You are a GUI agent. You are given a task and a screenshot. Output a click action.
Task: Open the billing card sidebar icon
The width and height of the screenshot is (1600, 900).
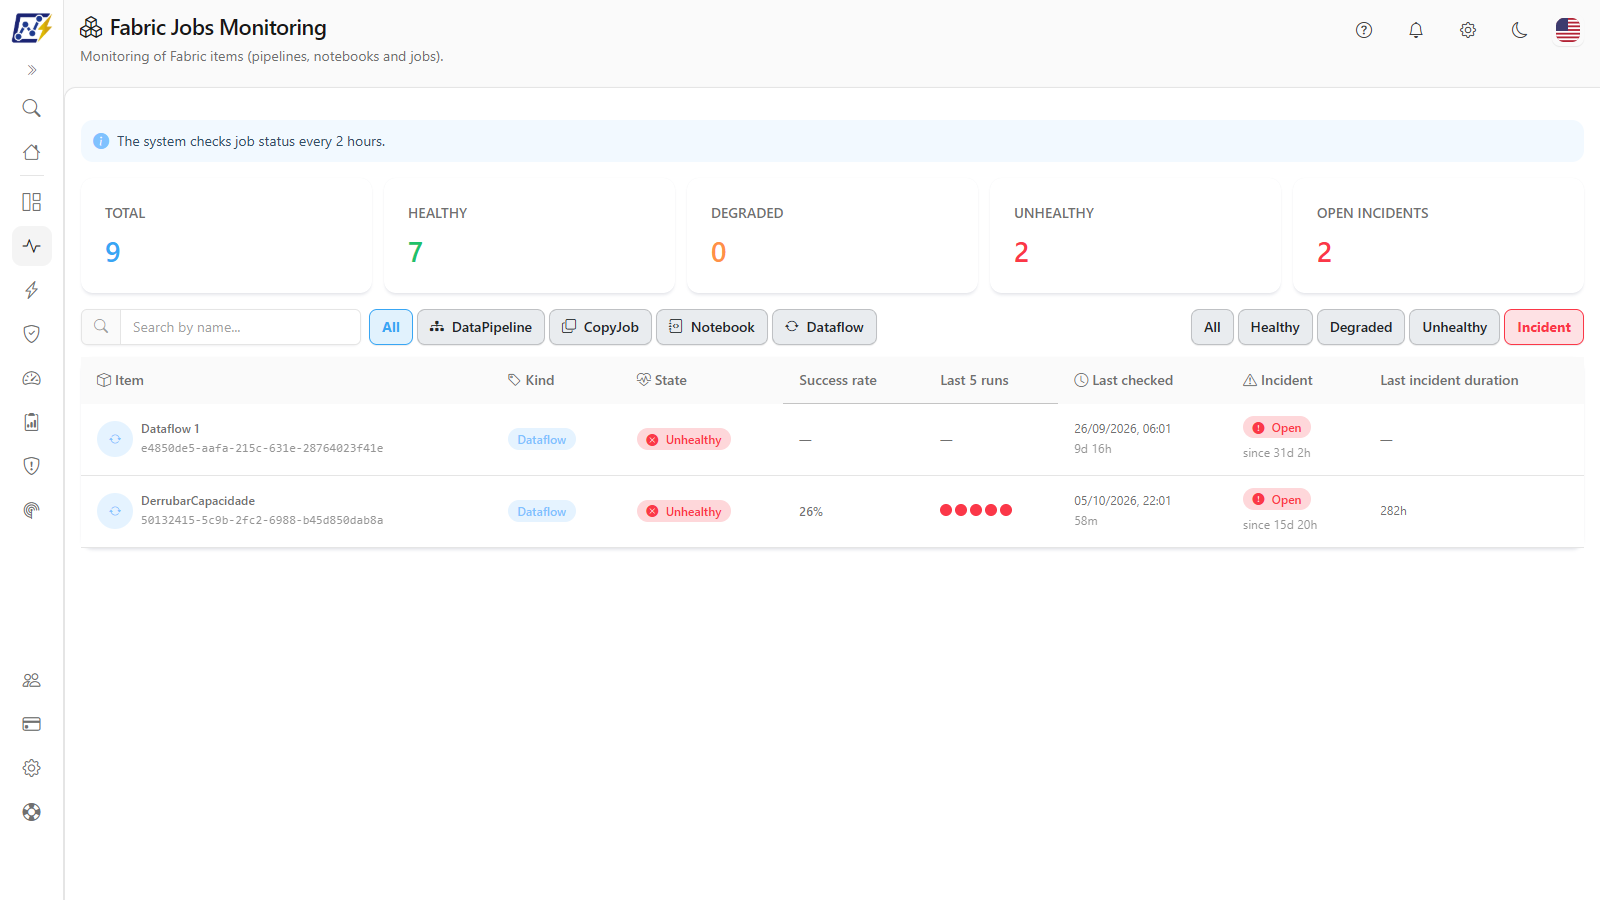pos(32,724)
